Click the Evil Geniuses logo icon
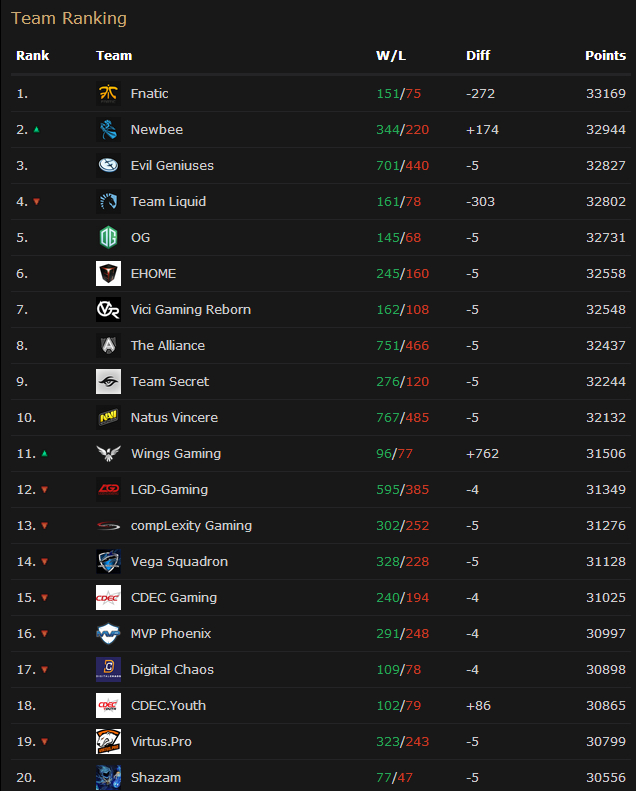636x791 pixels. pyautogui.click(x=109, y=166)
